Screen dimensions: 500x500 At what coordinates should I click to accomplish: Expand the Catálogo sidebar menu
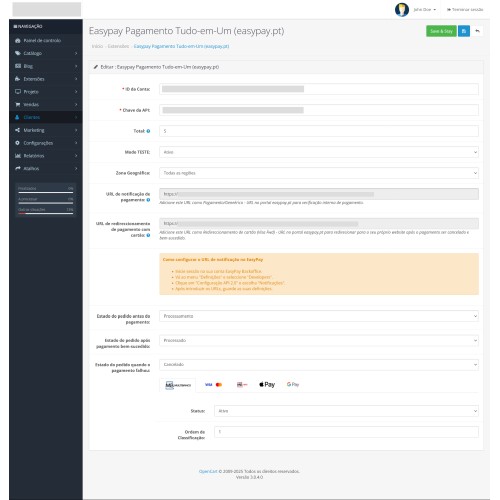click(x=46, y=53)
